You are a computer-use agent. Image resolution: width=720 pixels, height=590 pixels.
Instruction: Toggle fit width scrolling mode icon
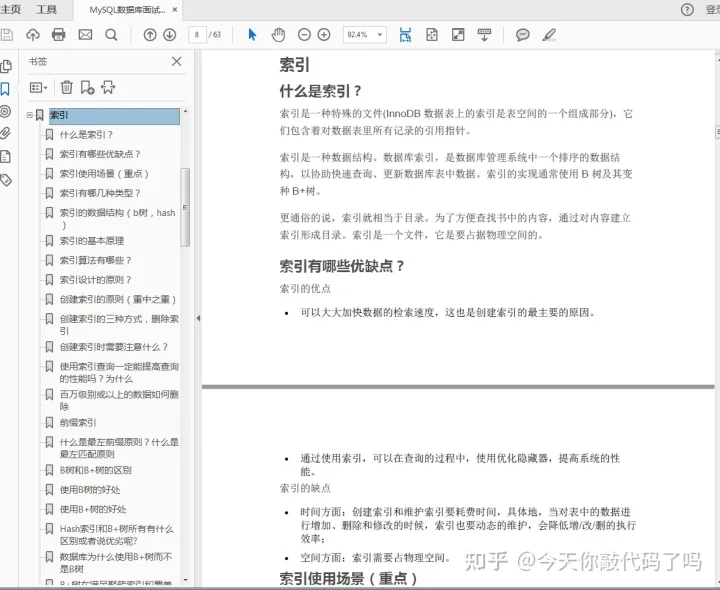coord(405,34)
